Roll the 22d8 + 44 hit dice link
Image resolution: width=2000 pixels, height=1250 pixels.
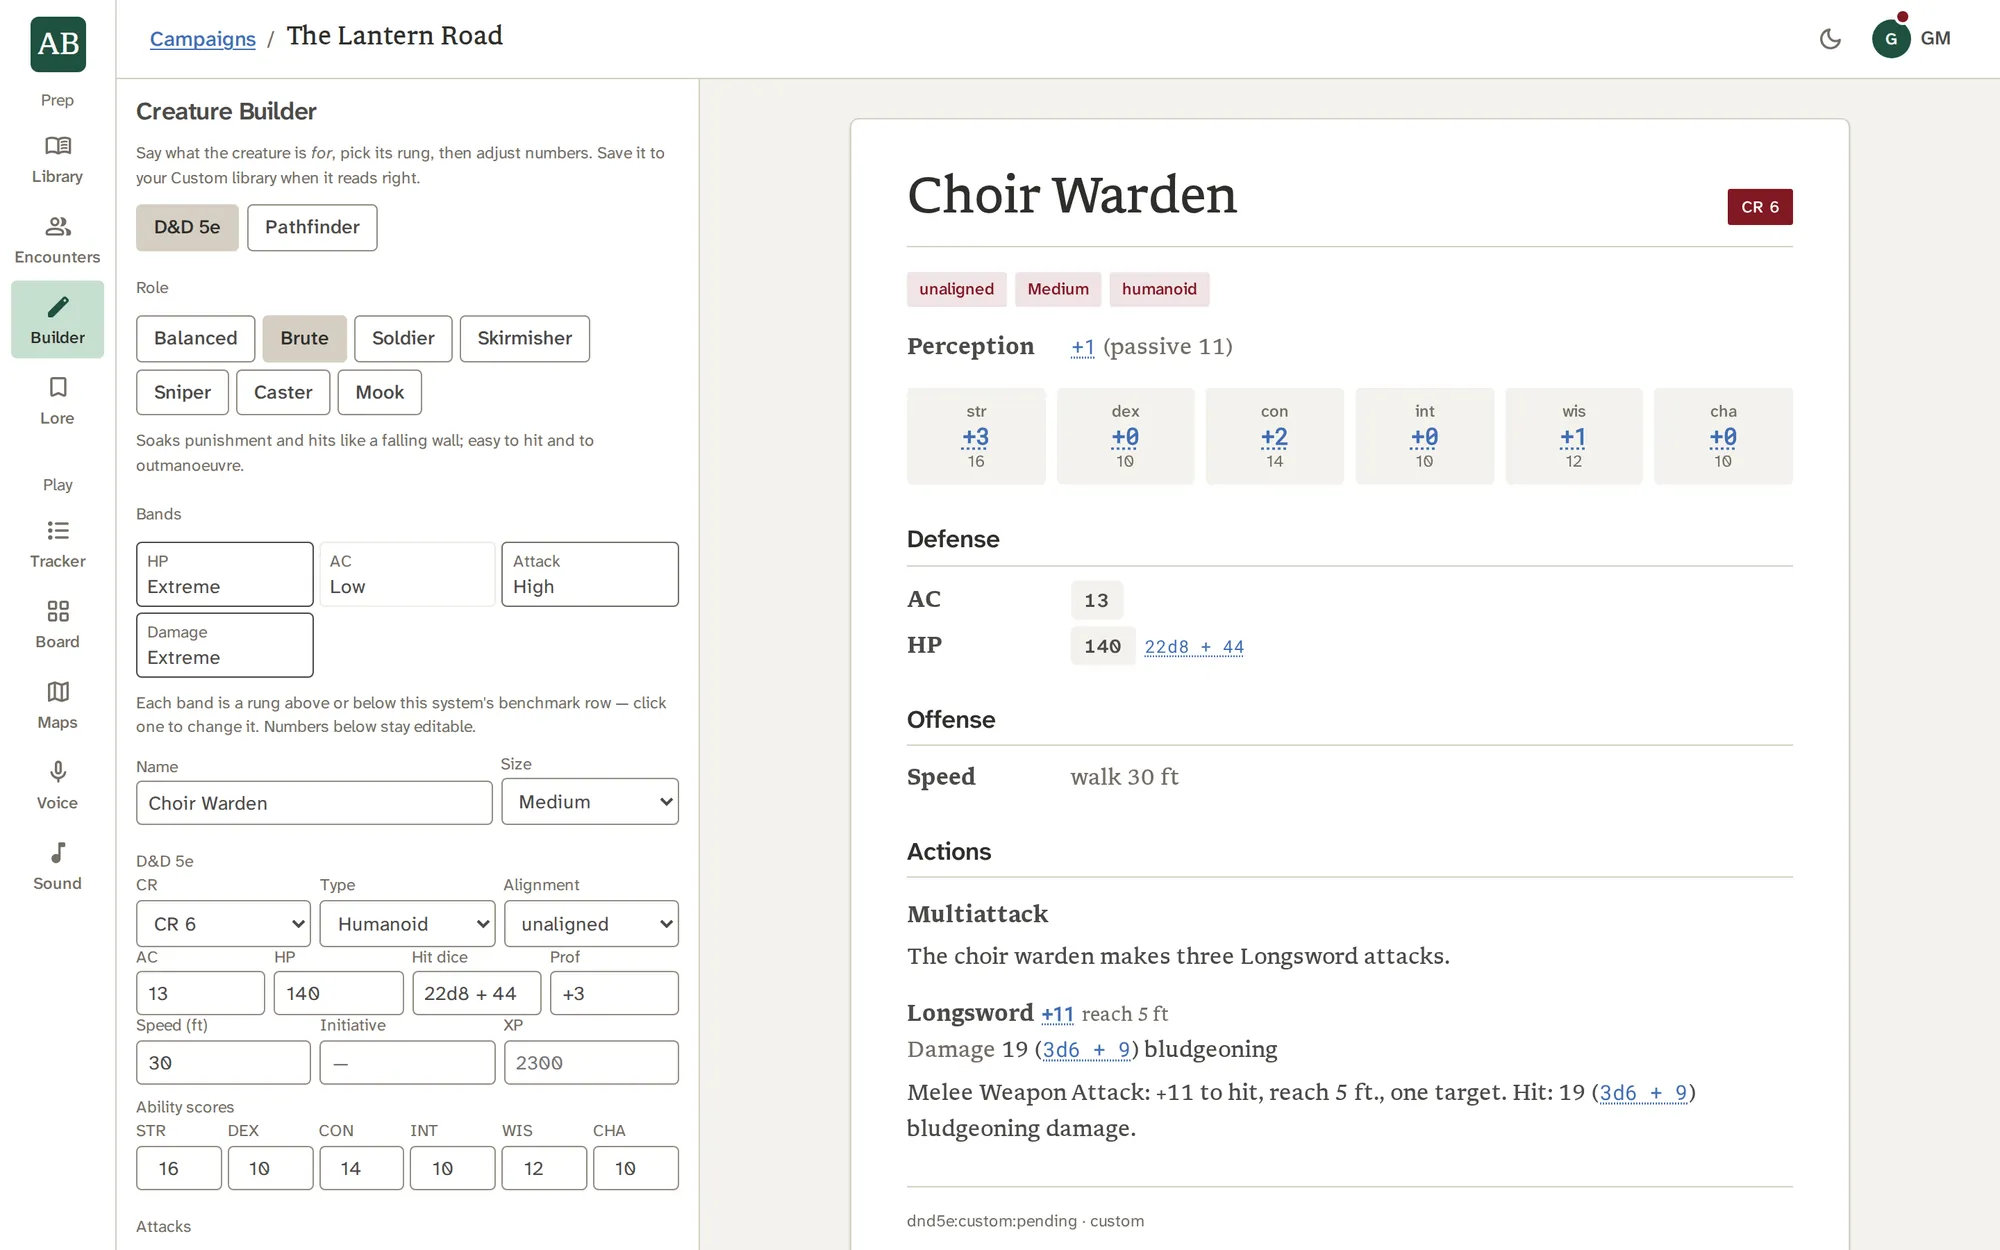click(1194, 647)
